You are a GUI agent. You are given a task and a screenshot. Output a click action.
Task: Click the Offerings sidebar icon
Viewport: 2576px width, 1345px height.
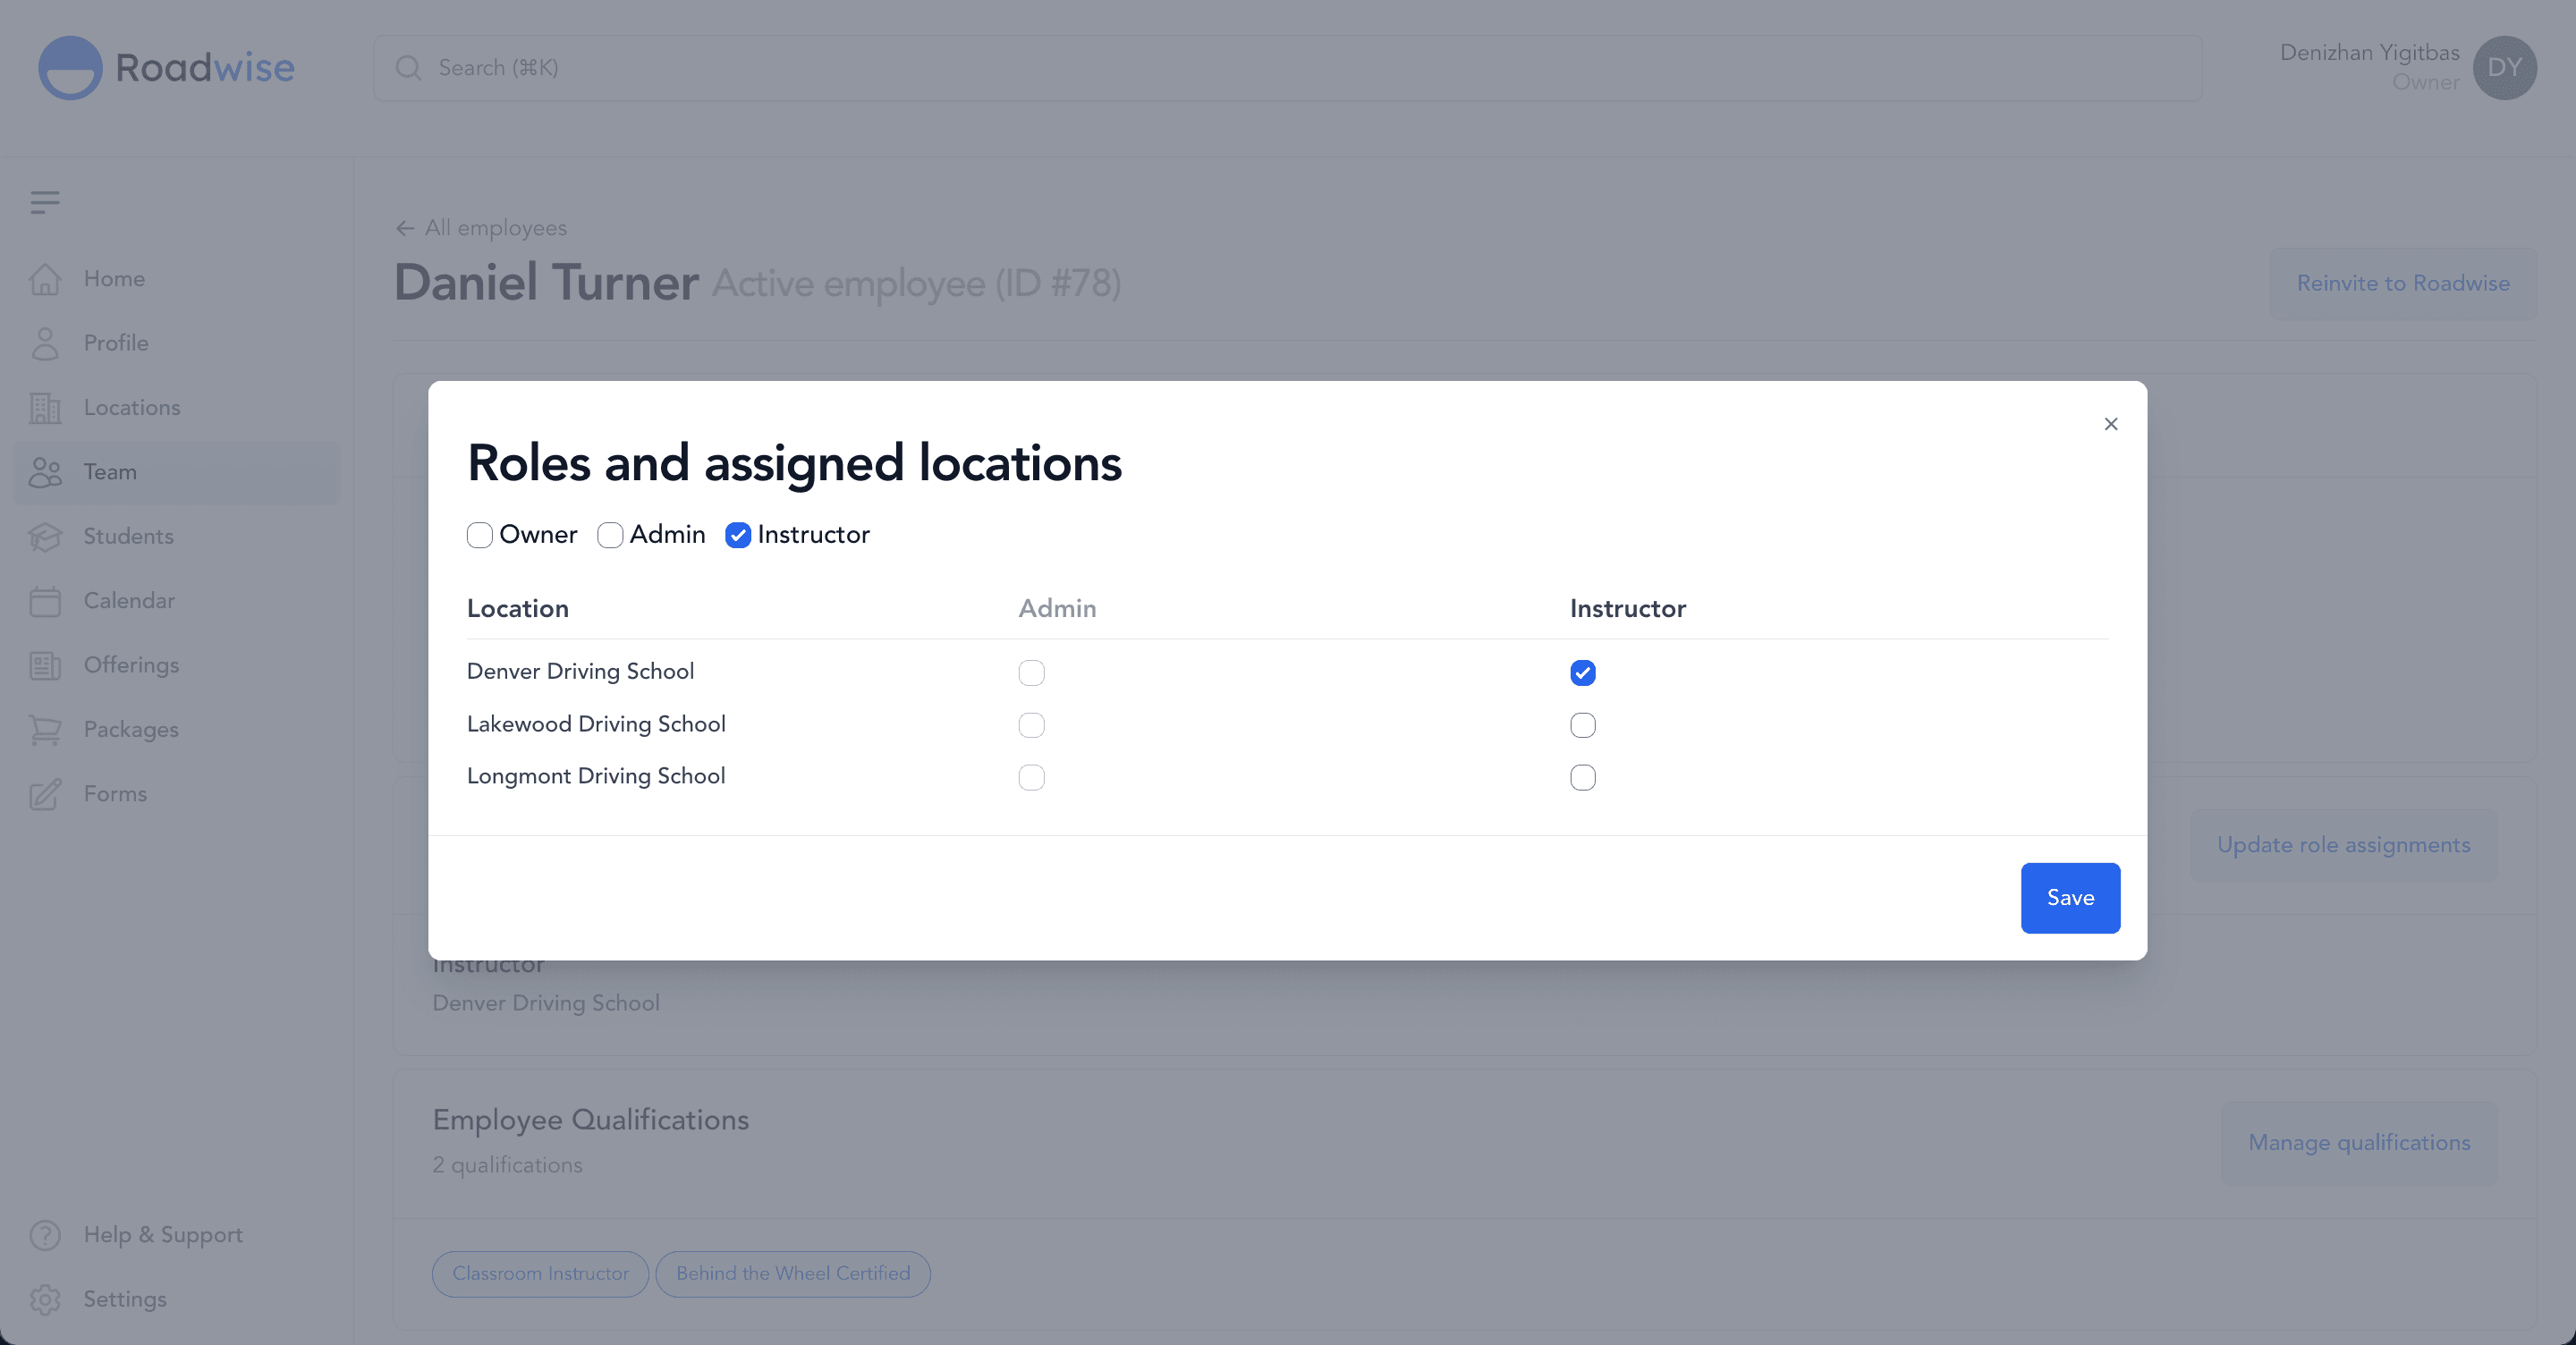[46, 664]
